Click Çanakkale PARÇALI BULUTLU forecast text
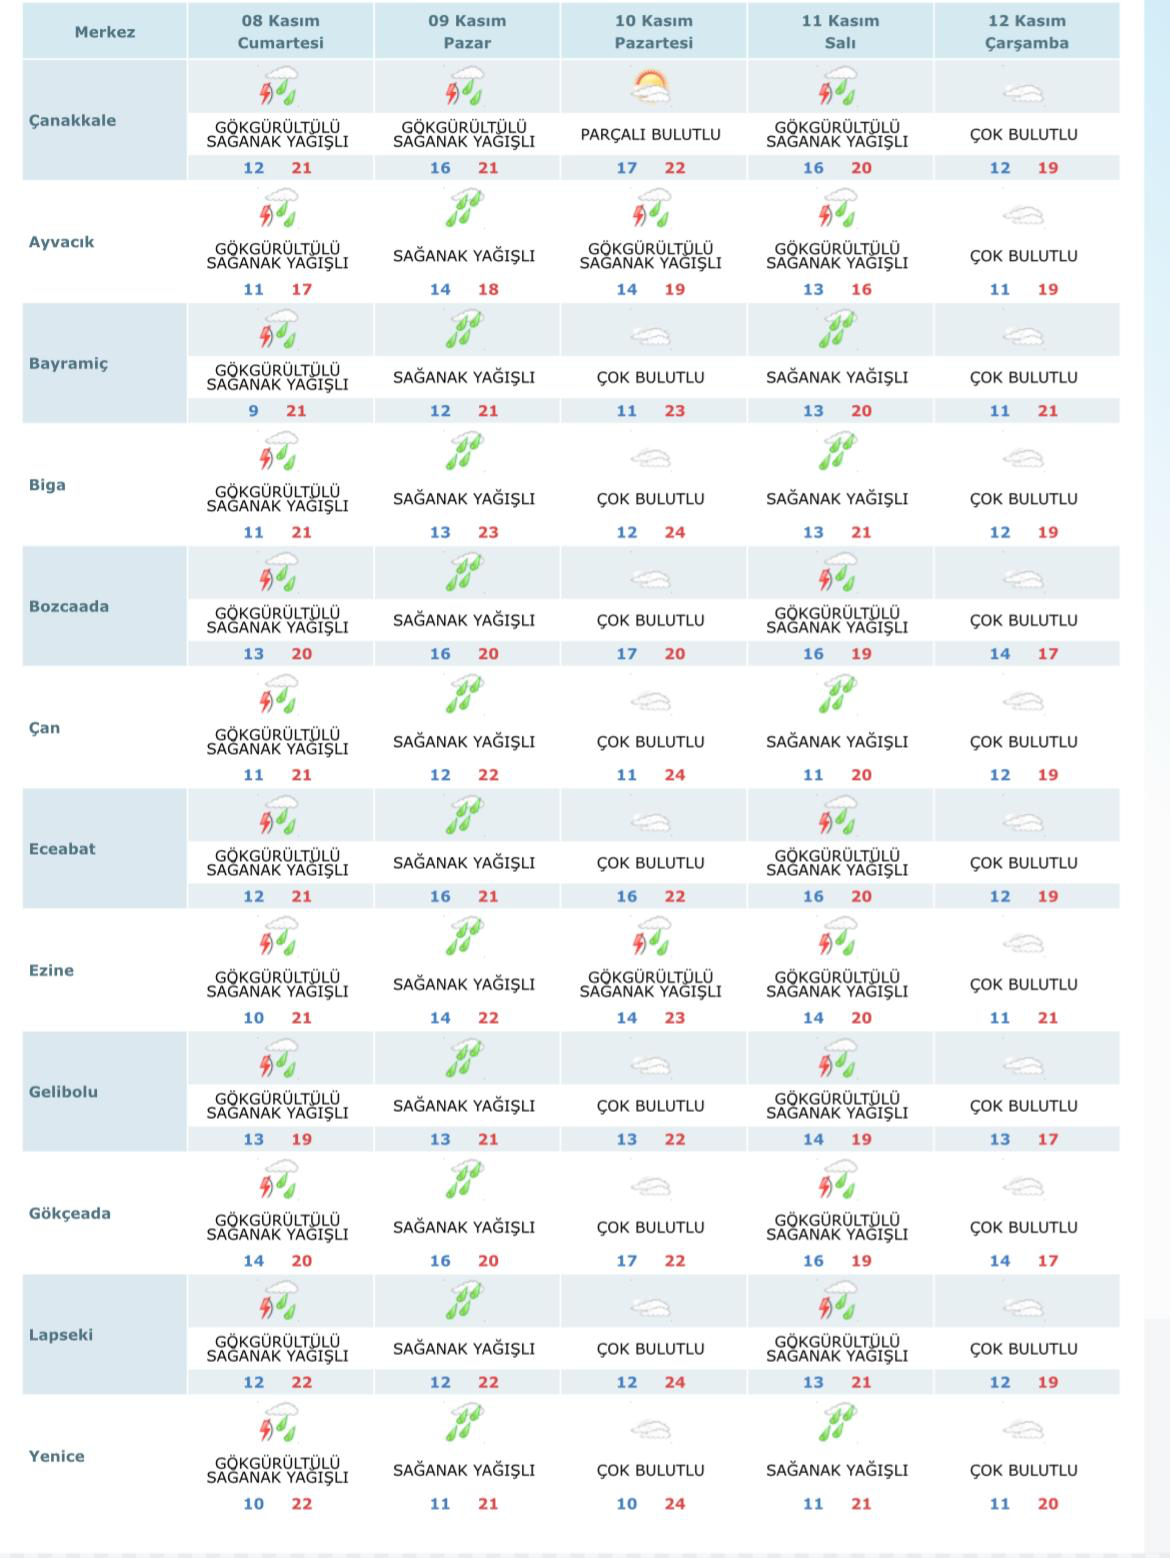Image resolution: width=1170 pixels, height=1558 pixels. (x=650, y=134)
